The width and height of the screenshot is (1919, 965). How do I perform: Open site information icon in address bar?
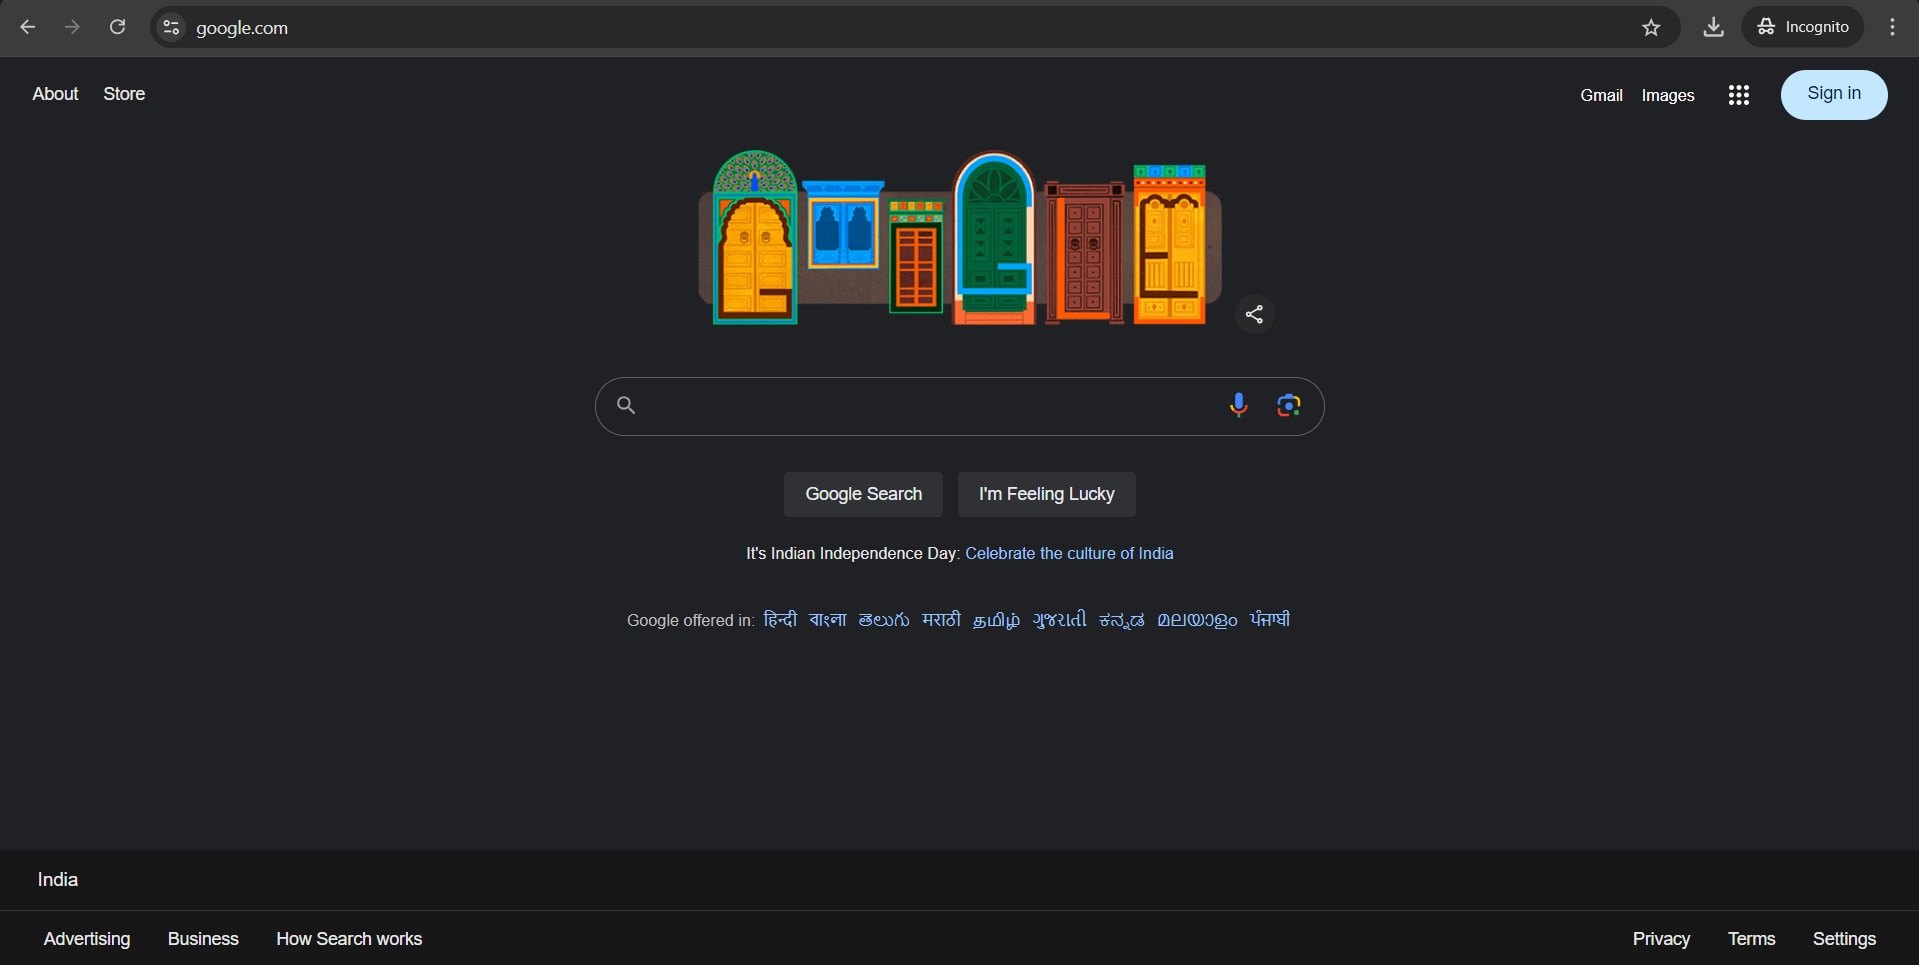pos(171,27)
